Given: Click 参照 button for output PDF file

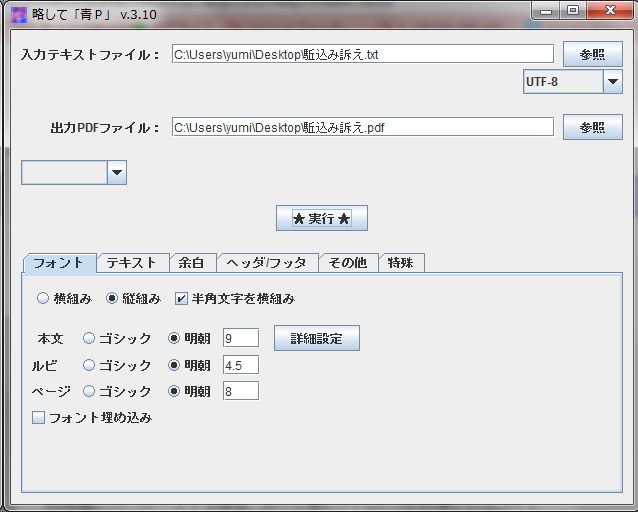Looking at the screenshot, I should (592, 127).
